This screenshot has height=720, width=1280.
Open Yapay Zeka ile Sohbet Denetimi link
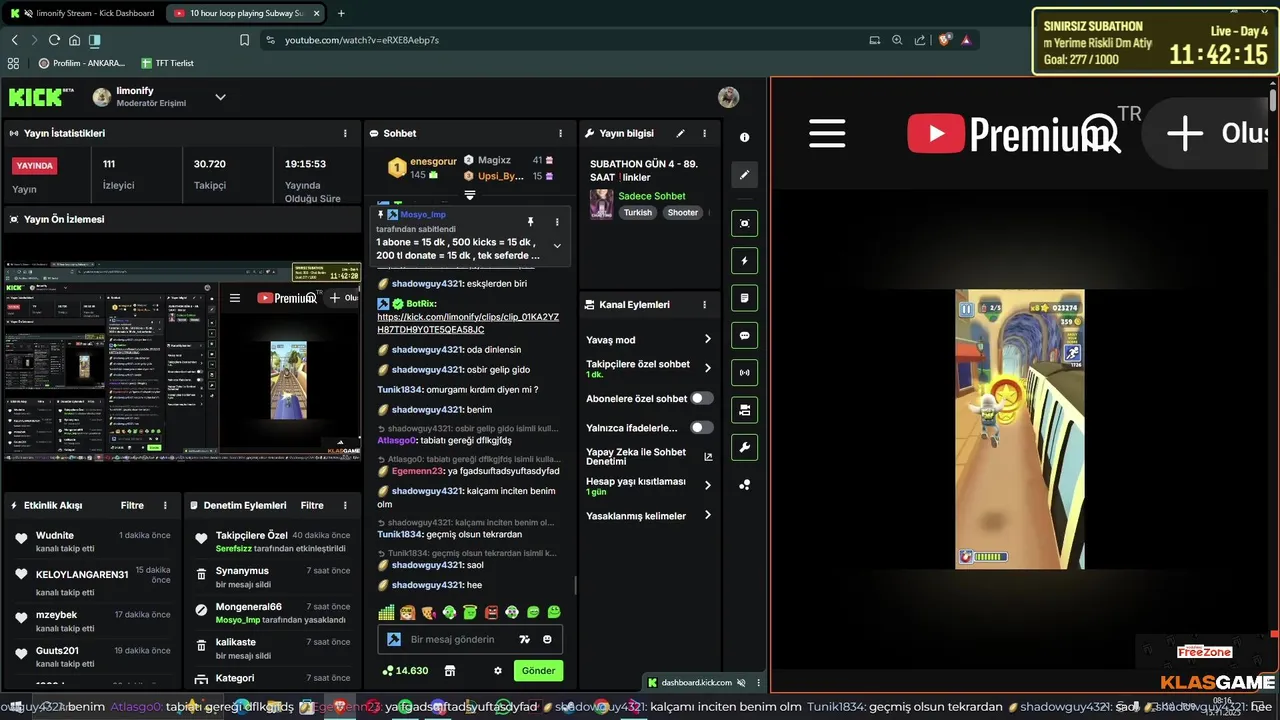coord(649,457)
